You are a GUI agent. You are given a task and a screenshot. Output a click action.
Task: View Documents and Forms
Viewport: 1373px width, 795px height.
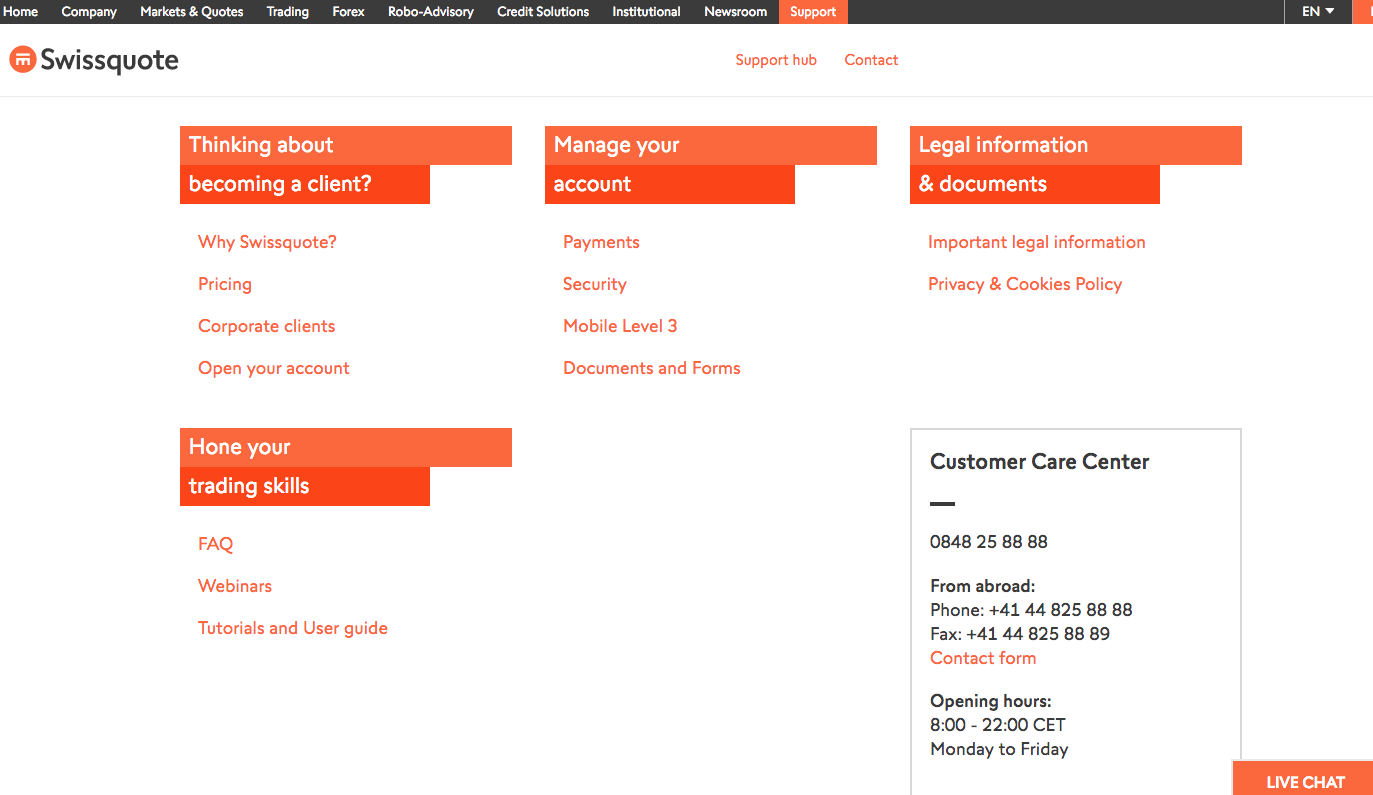tap(652, 368)
